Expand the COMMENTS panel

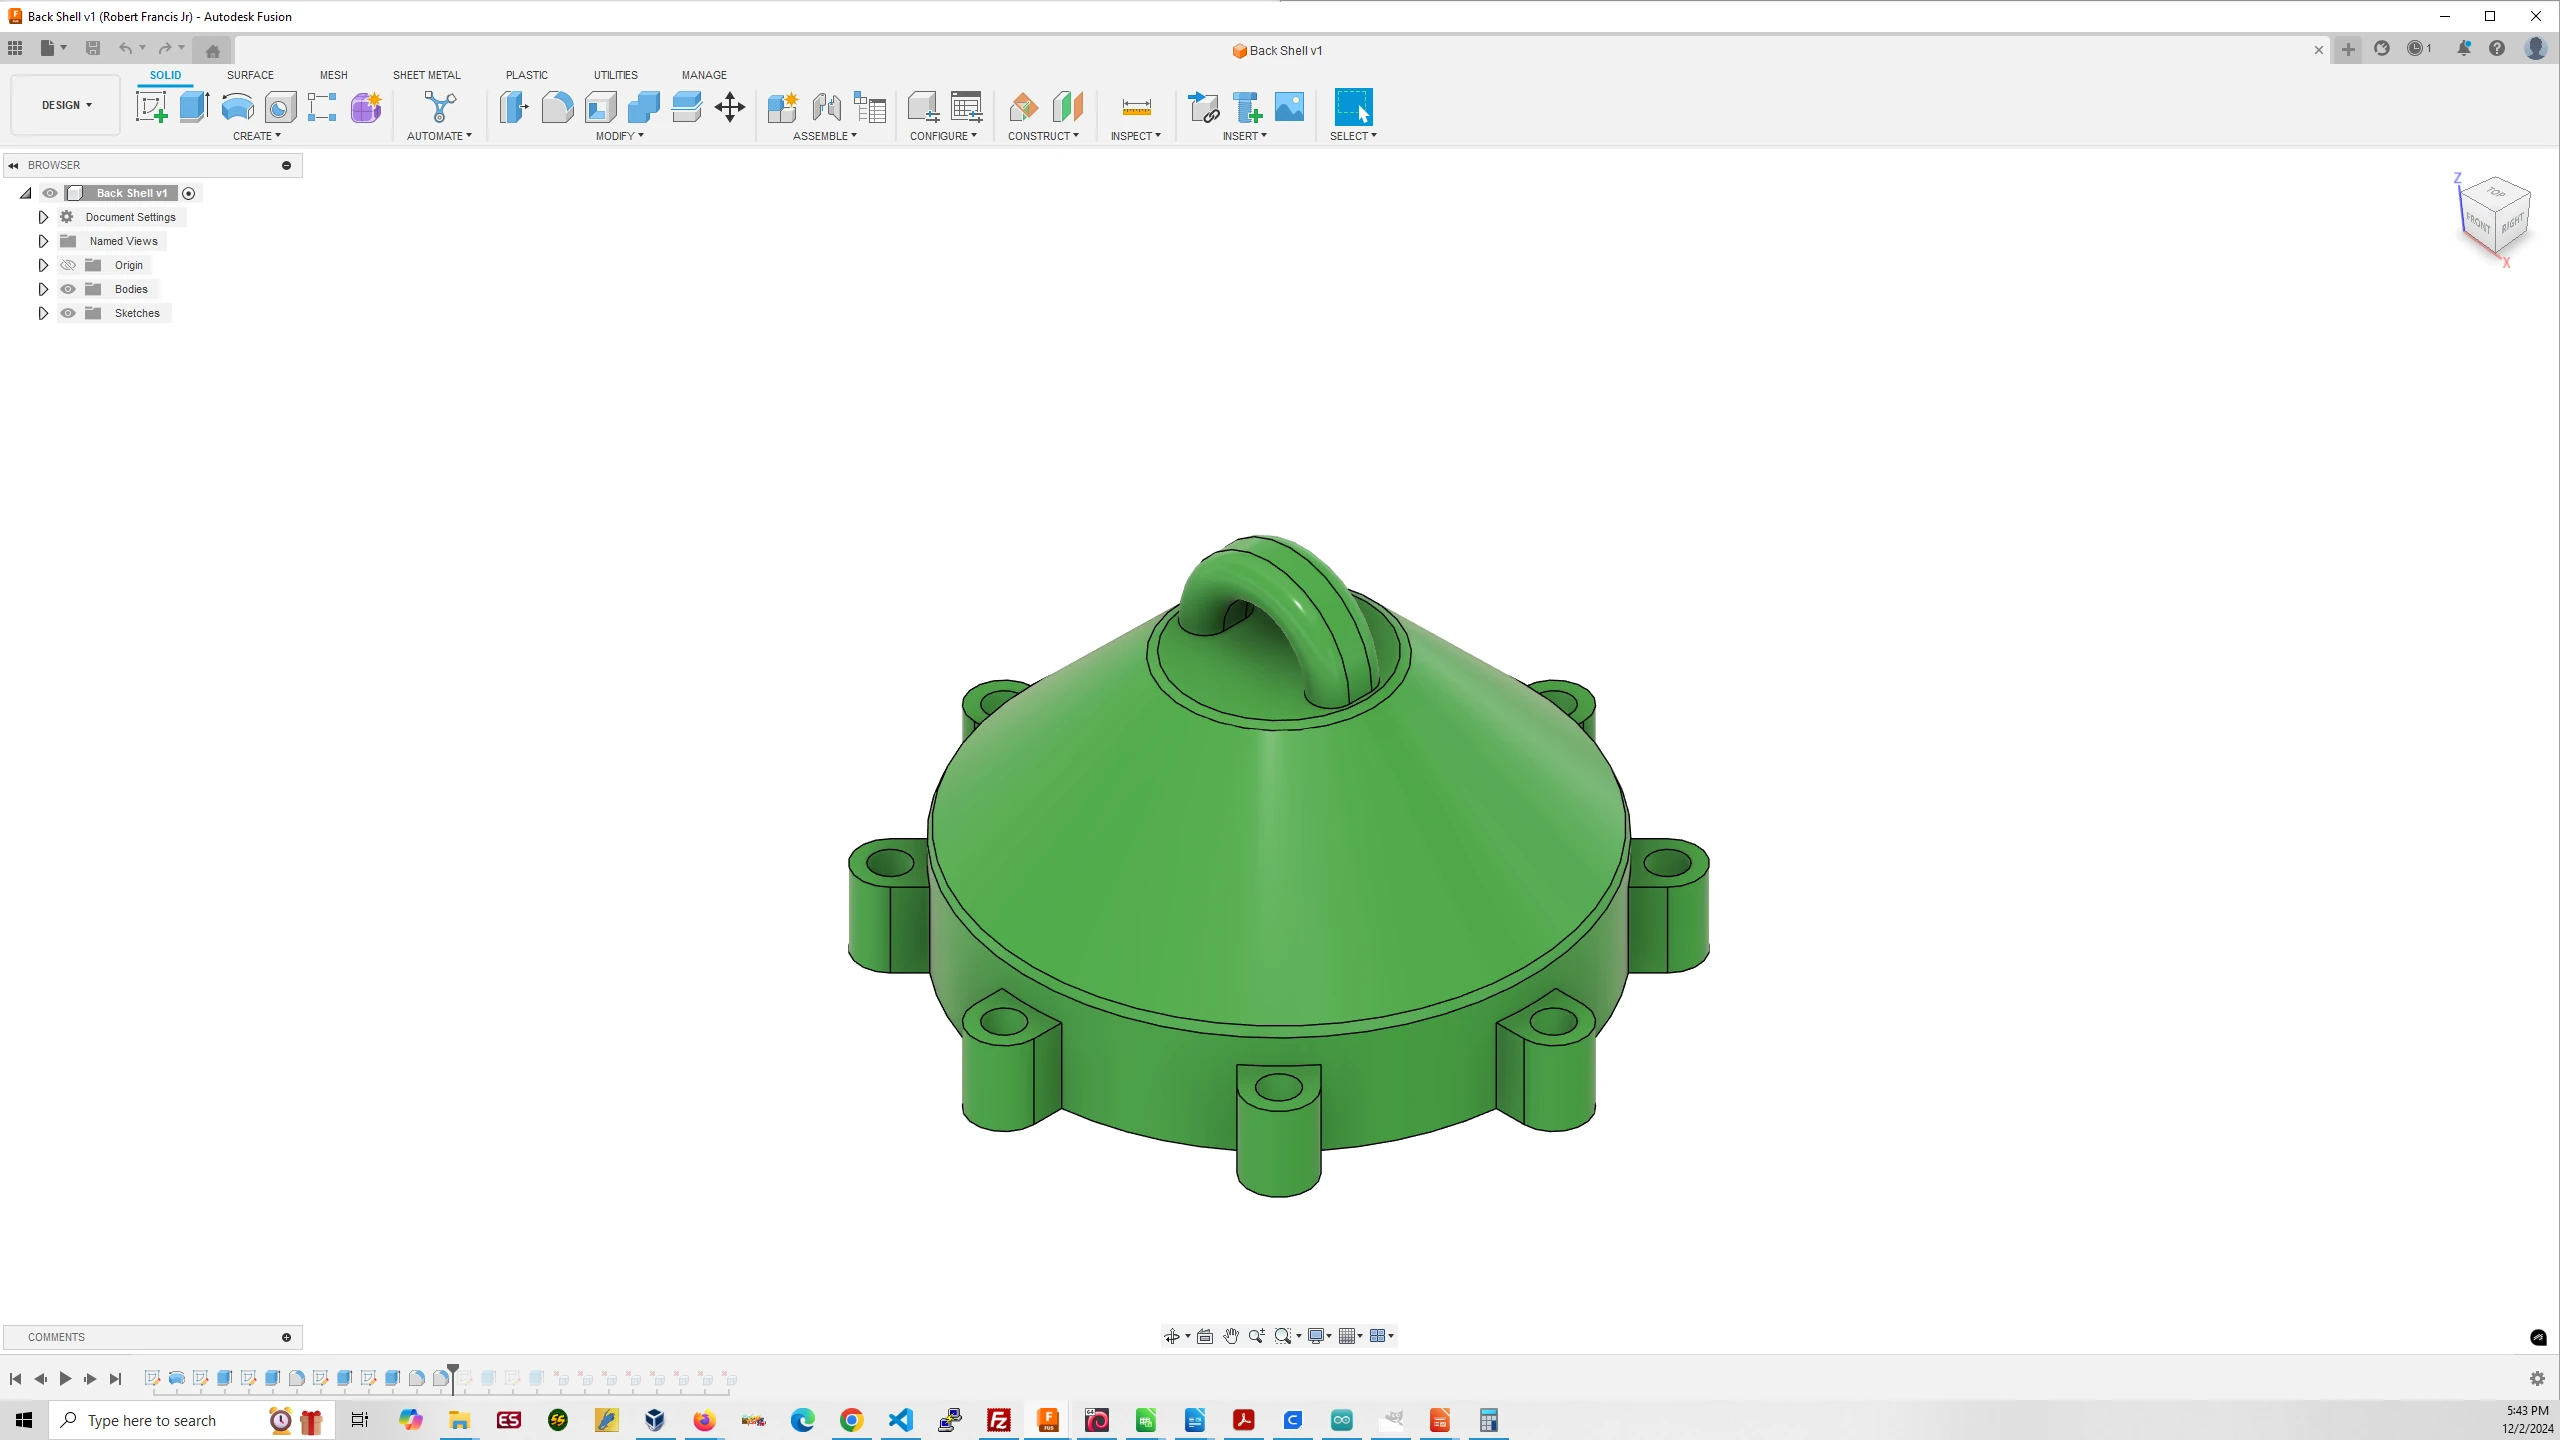pos(287,1337)
